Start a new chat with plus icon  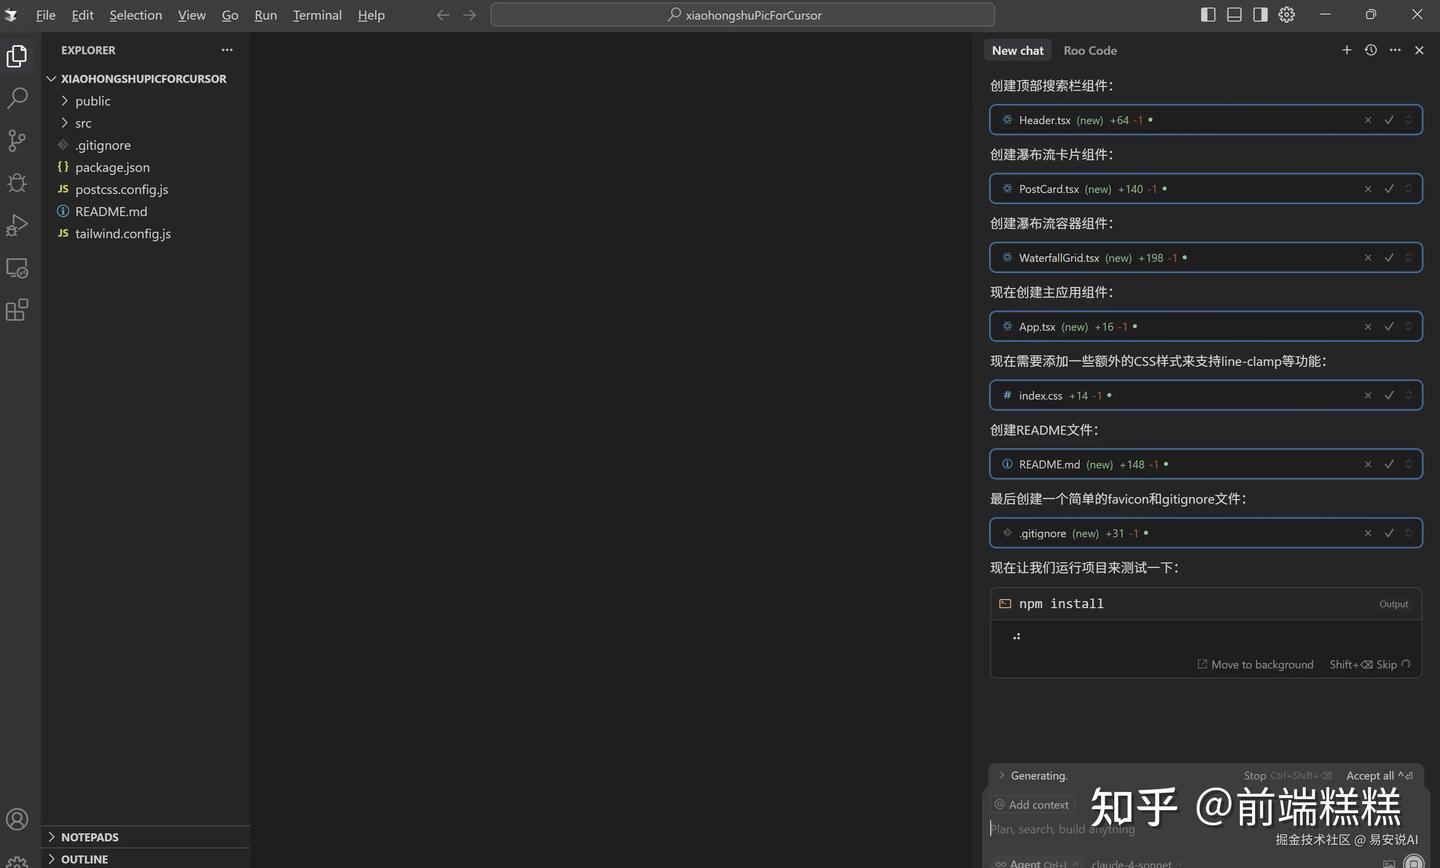[x=1346, y=50]
